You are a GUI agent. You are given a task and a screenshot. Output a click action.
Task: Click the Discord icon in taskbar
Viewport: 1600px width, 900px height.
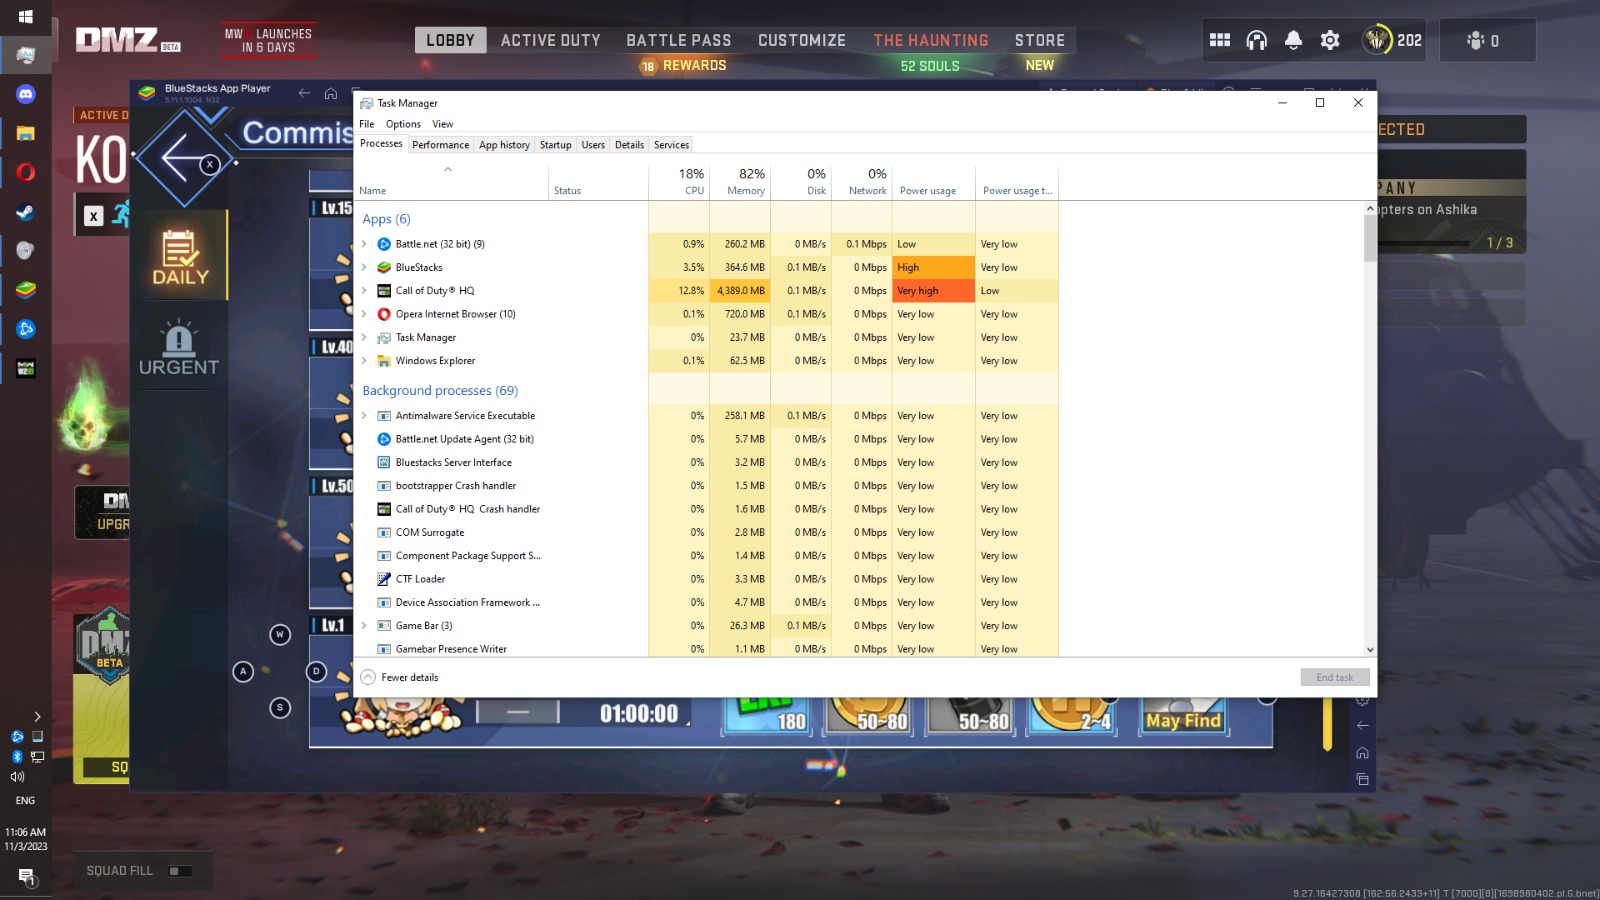pyautogui.click(x=26, y=94)
